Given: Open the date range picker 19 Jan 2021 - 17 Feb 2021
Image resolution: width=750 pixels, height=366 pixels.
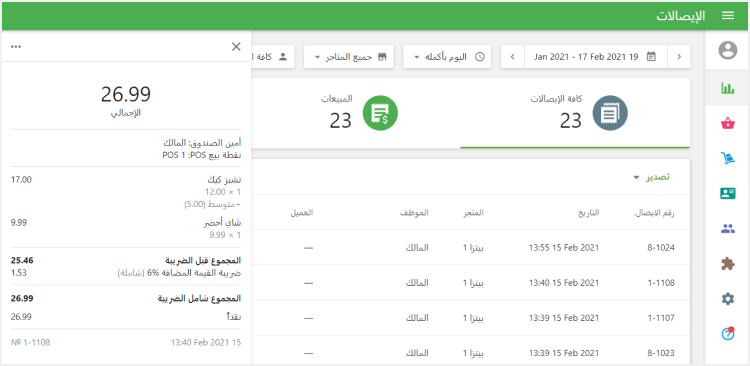Looking at the screenshot, I should point(596,57).
